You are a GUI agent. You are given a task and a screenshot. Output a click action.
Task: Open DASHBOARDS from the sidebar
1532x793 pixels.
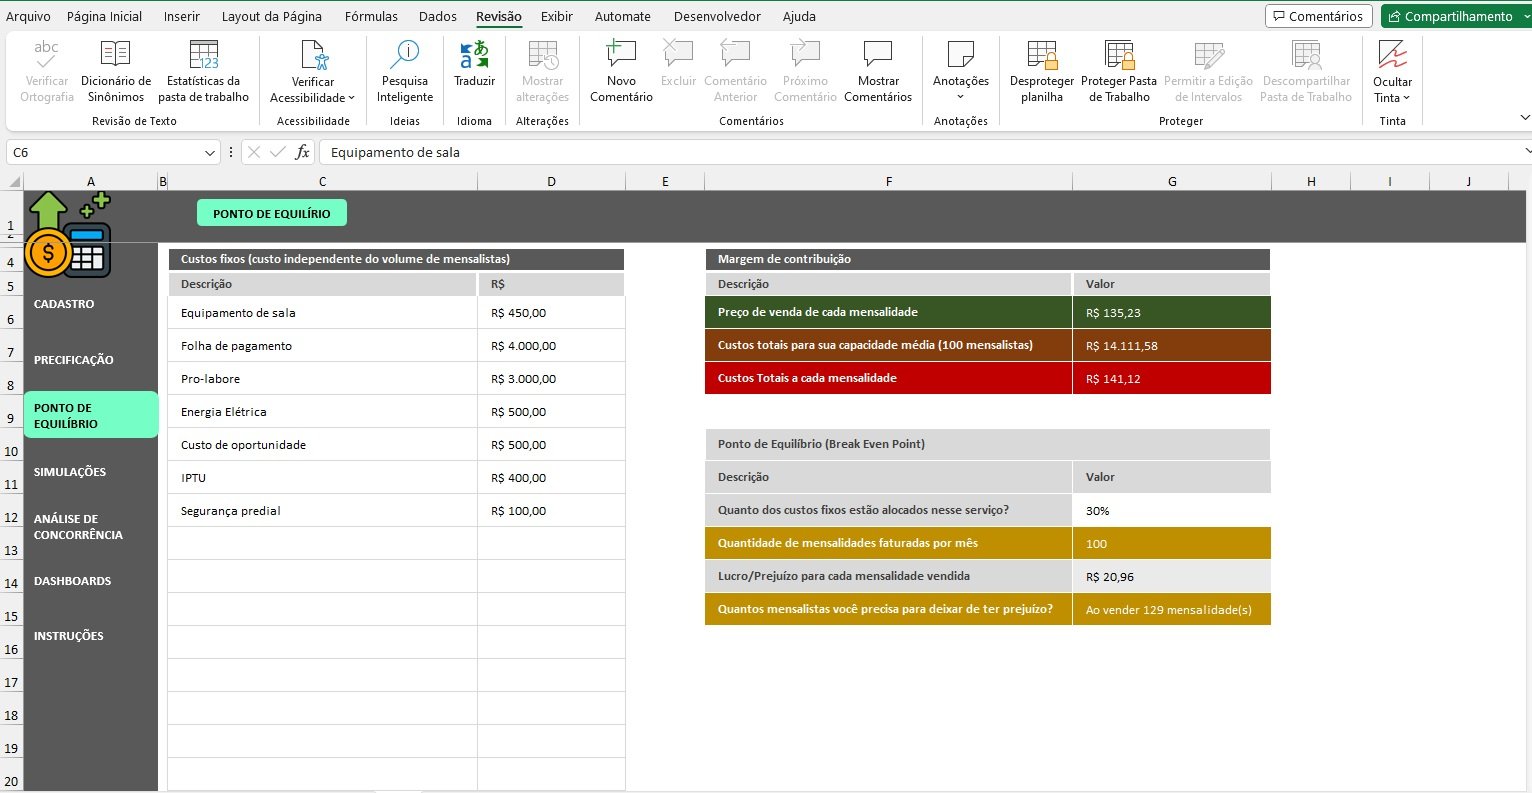[72, 581]
